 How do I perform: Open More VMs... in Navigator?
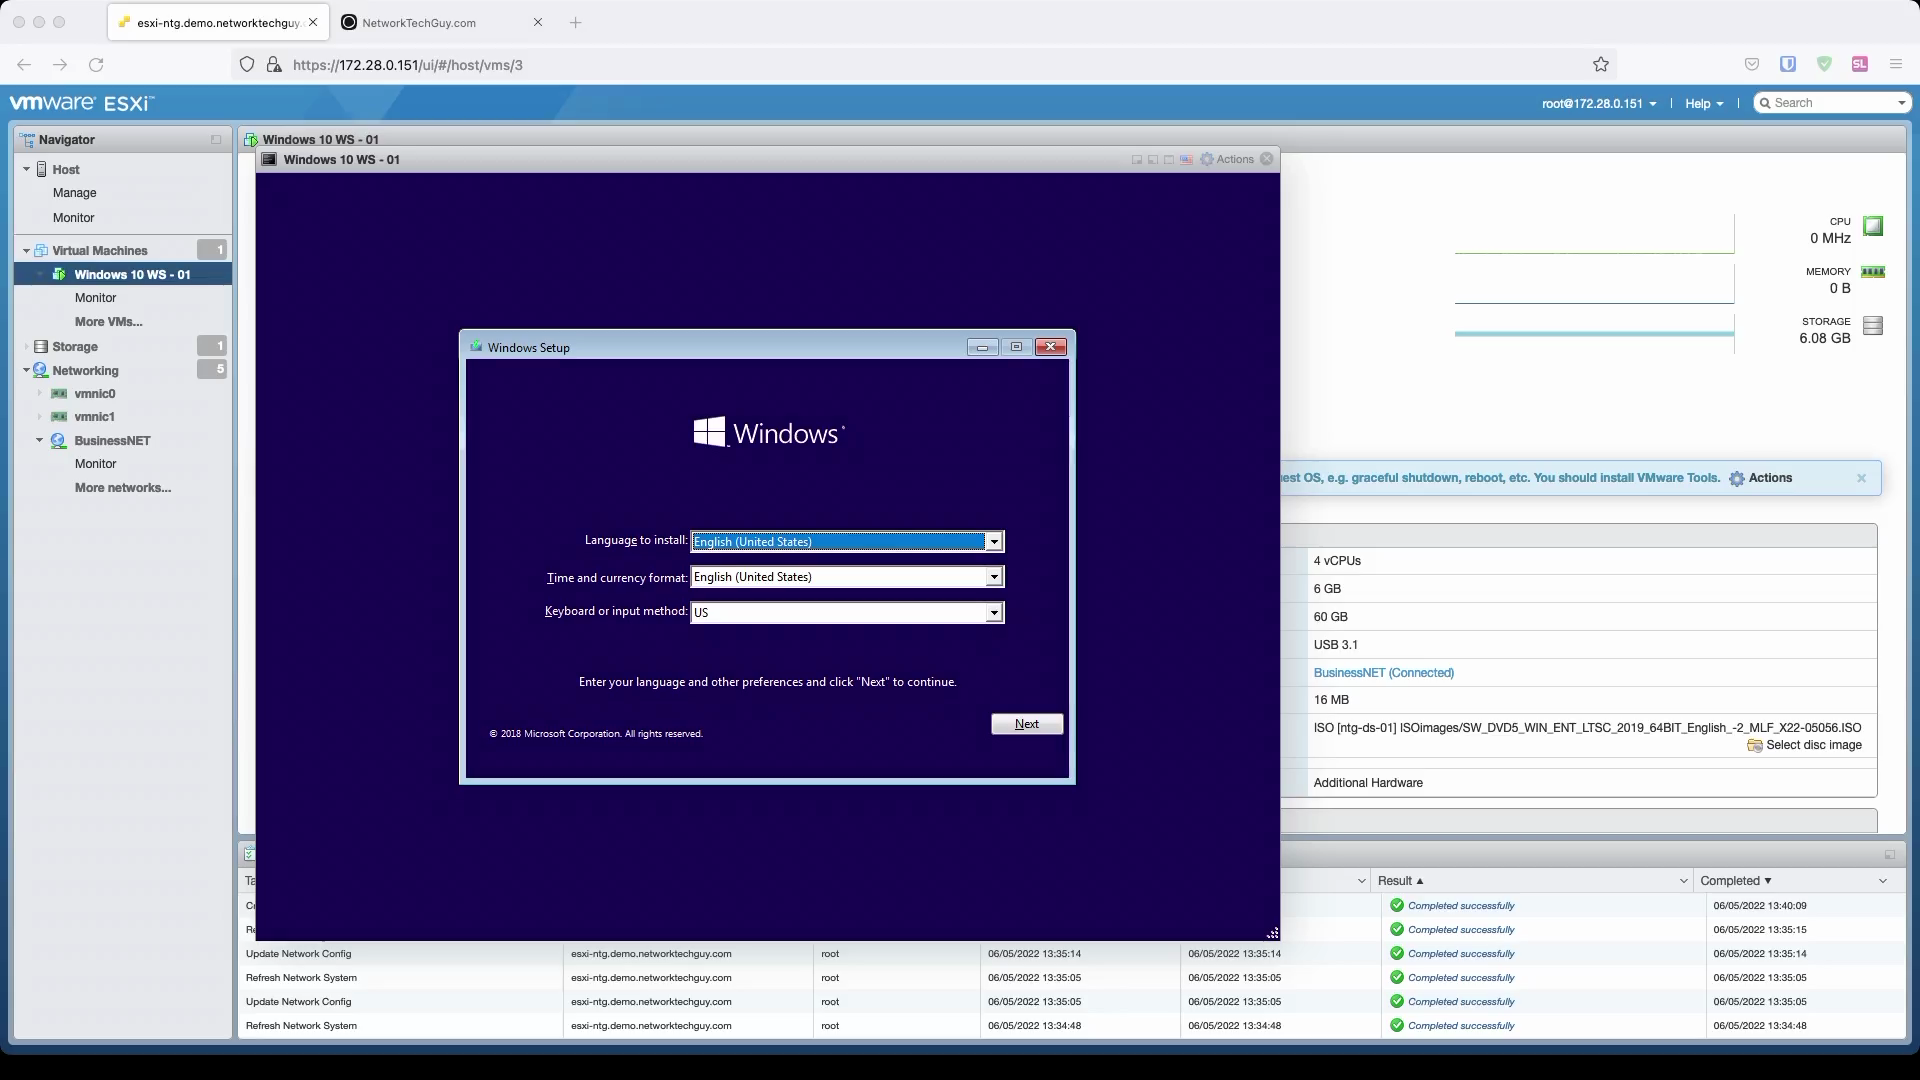tap(109, 322)
